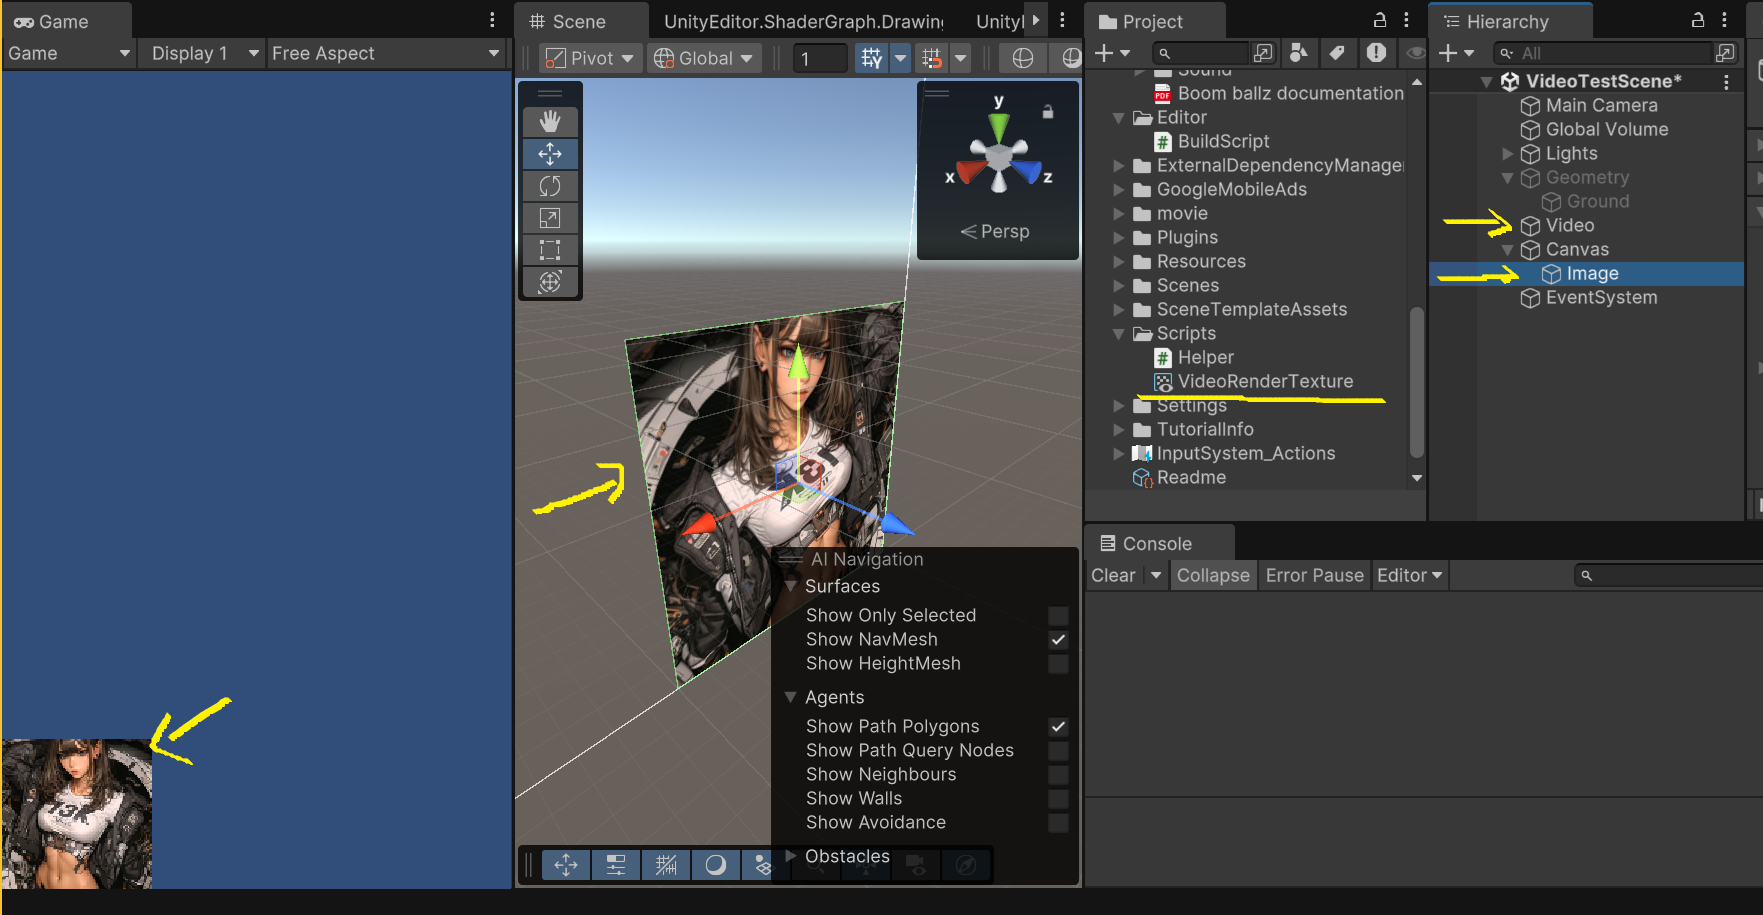Toggle grid snapping magnet icon
Viewport: 1763px width, 915px height.
(932, 58)
